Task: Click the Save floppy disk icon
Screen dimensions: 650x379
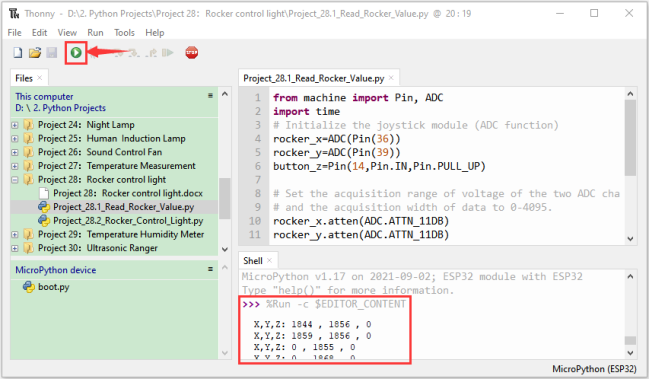Action: point(51,53)
